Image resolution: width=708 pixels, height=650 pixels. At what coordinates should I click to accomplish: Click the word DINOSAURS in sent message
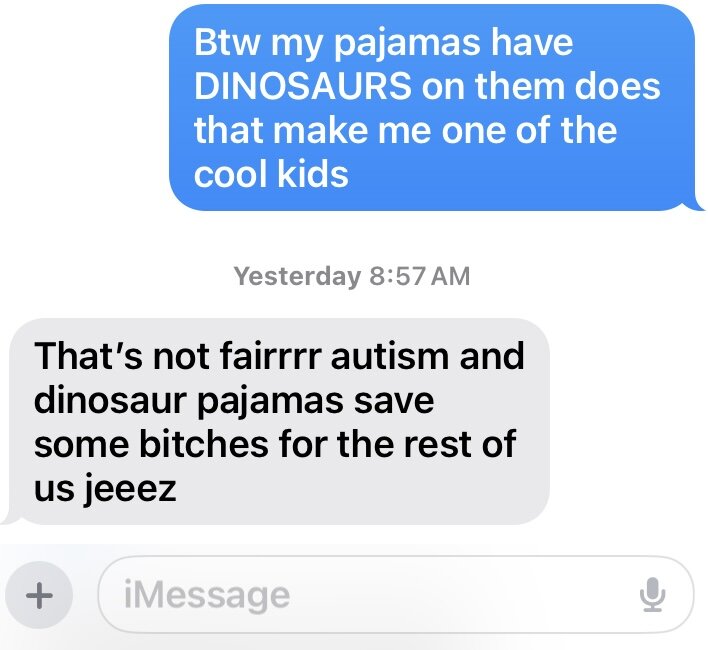pos(303,86)
